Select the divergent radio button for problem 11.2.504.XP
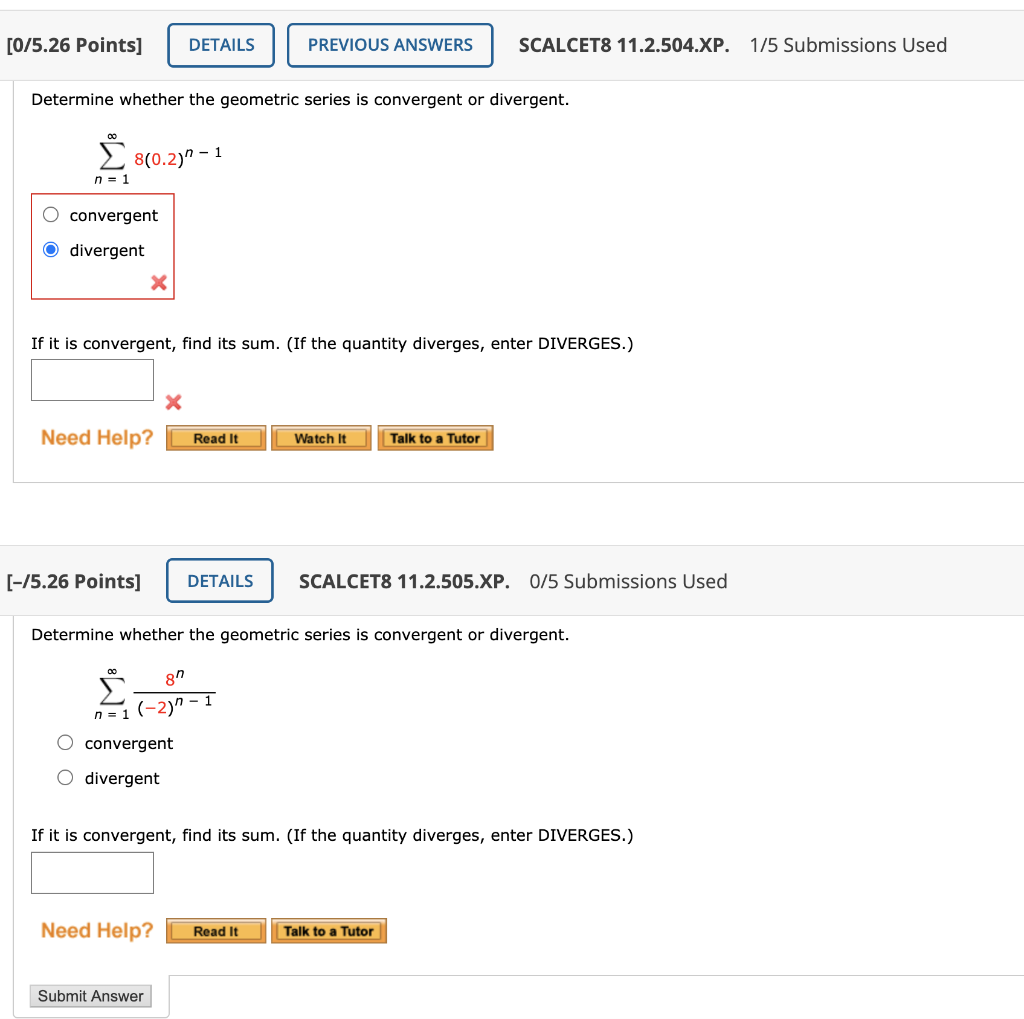The width and height of the screenshot is (1024, 1019). [x=50, y=249]
